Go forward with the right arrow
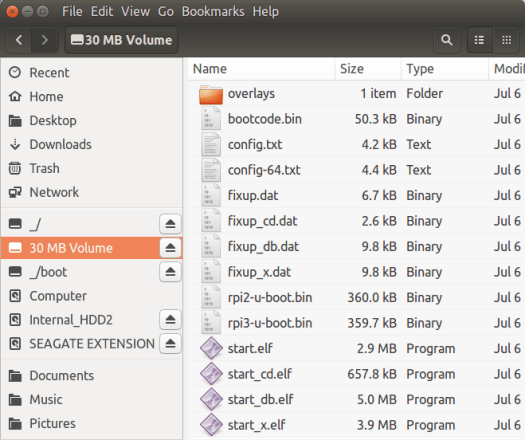The image size is (525, 440). (x=45, y=40)
